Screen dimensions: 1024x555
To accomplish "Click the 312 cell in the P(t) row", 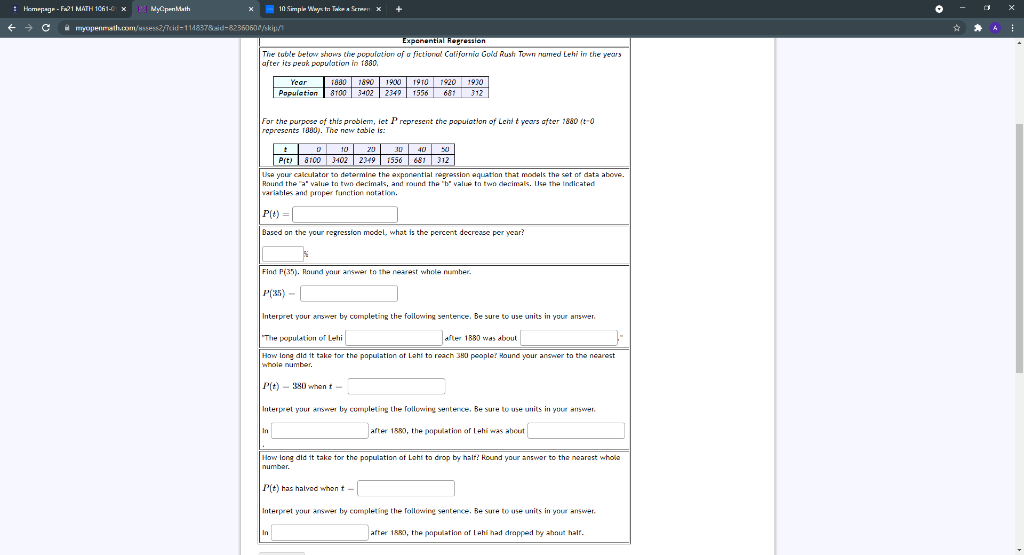I will point(443,160).
